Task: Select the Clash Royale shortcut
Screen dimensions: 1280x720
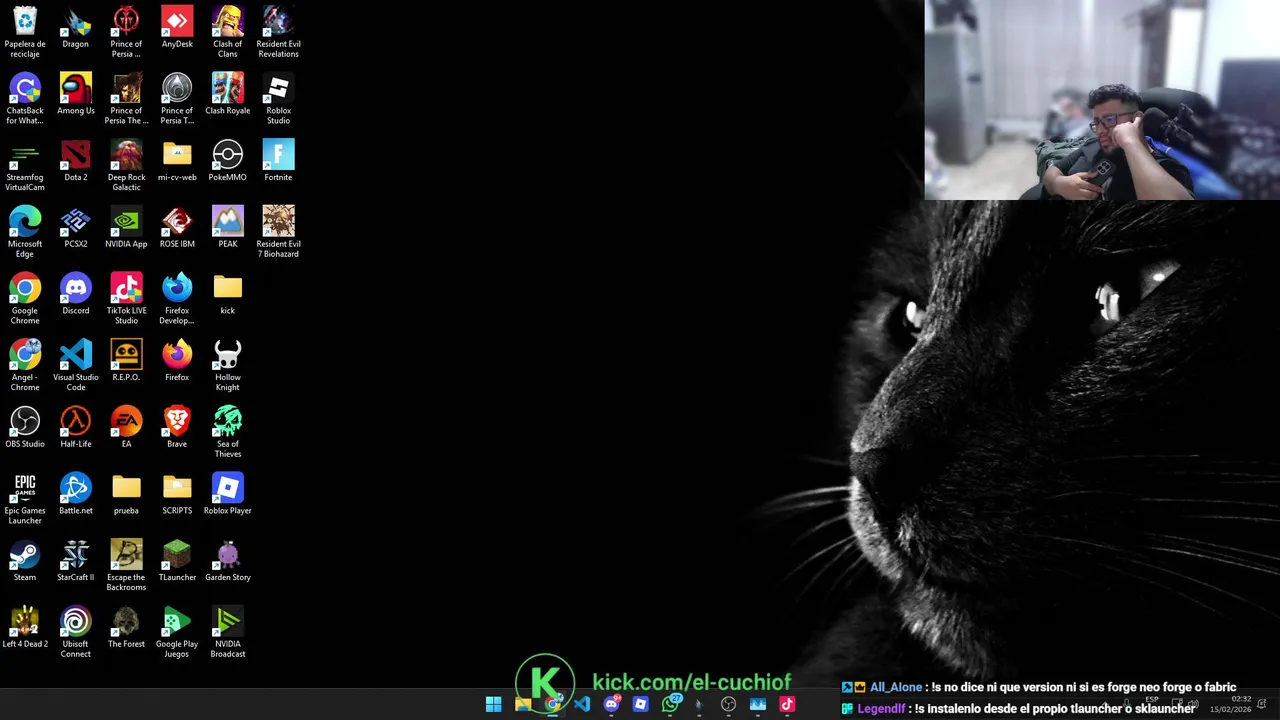Action: pos(228,94)
